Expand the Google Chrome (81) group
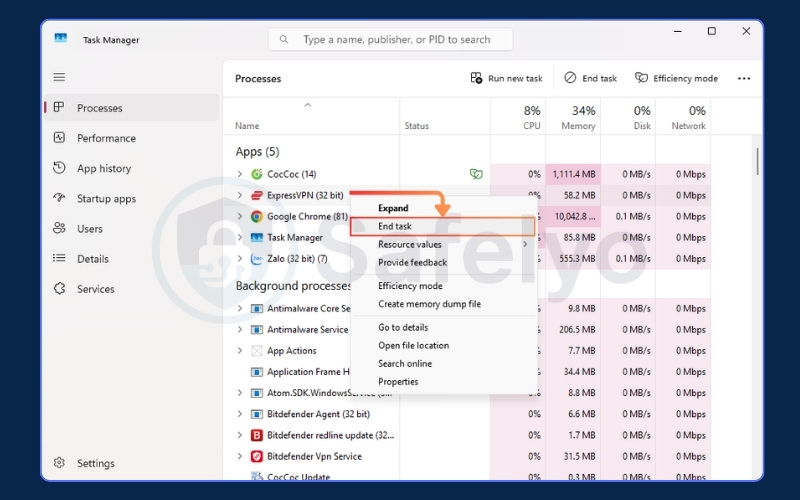The height and width of the screenshot is (500, 800). click(240, 216)
